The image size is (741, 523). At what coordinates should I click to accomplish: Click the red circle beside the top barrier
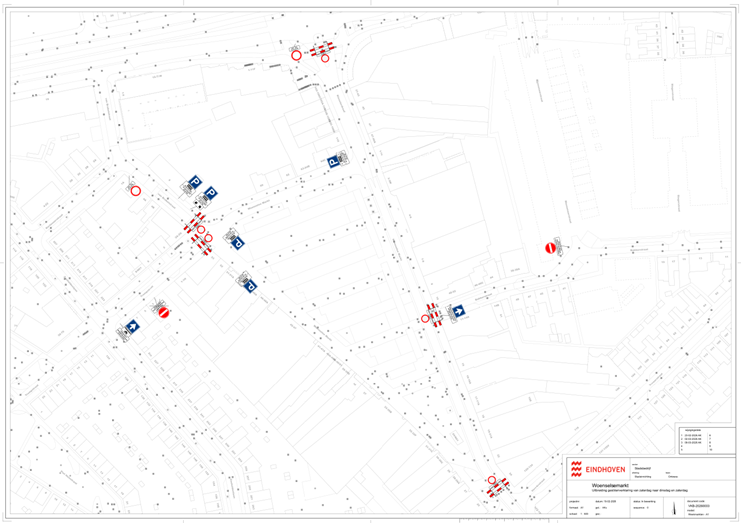point(296,55)
